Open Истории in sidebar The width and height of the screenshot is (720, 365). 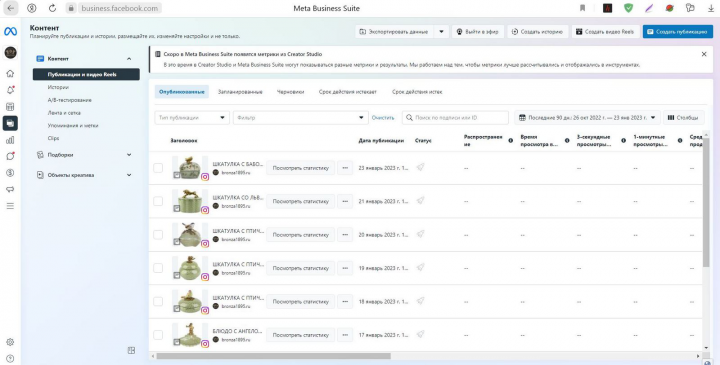pos(58,87)
